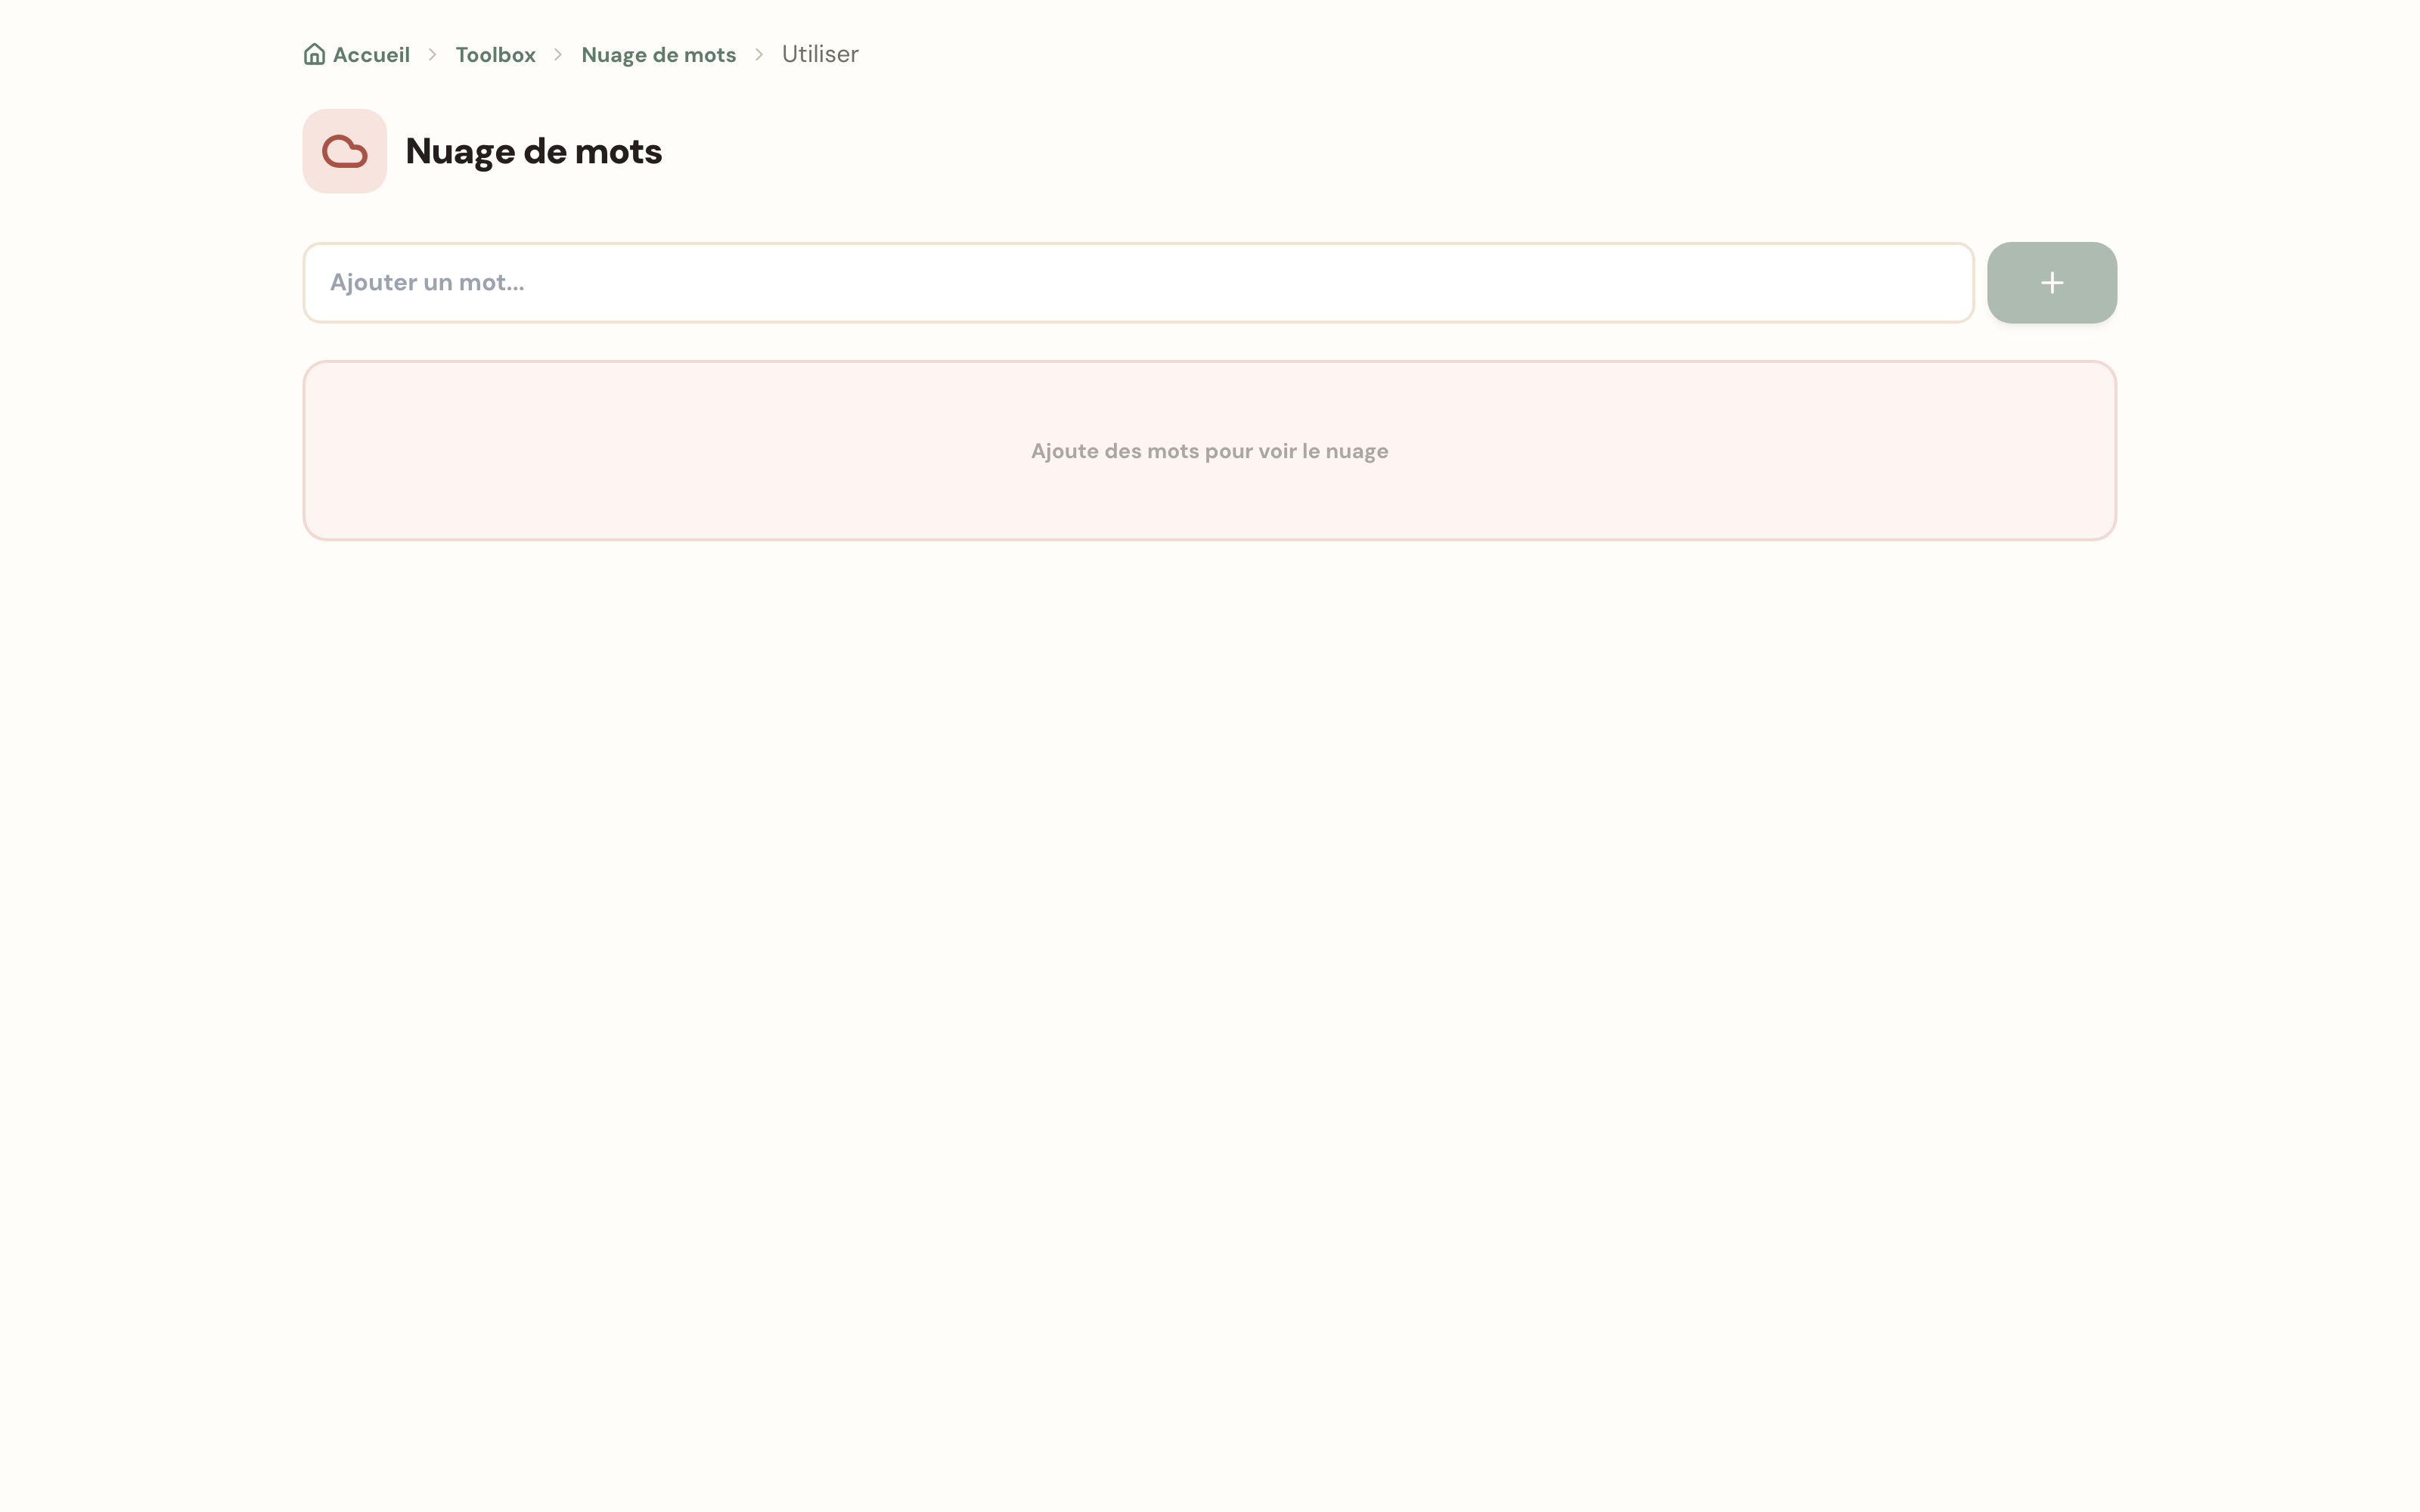Select the Utiliser breadcrumb text

click(820, 54)
